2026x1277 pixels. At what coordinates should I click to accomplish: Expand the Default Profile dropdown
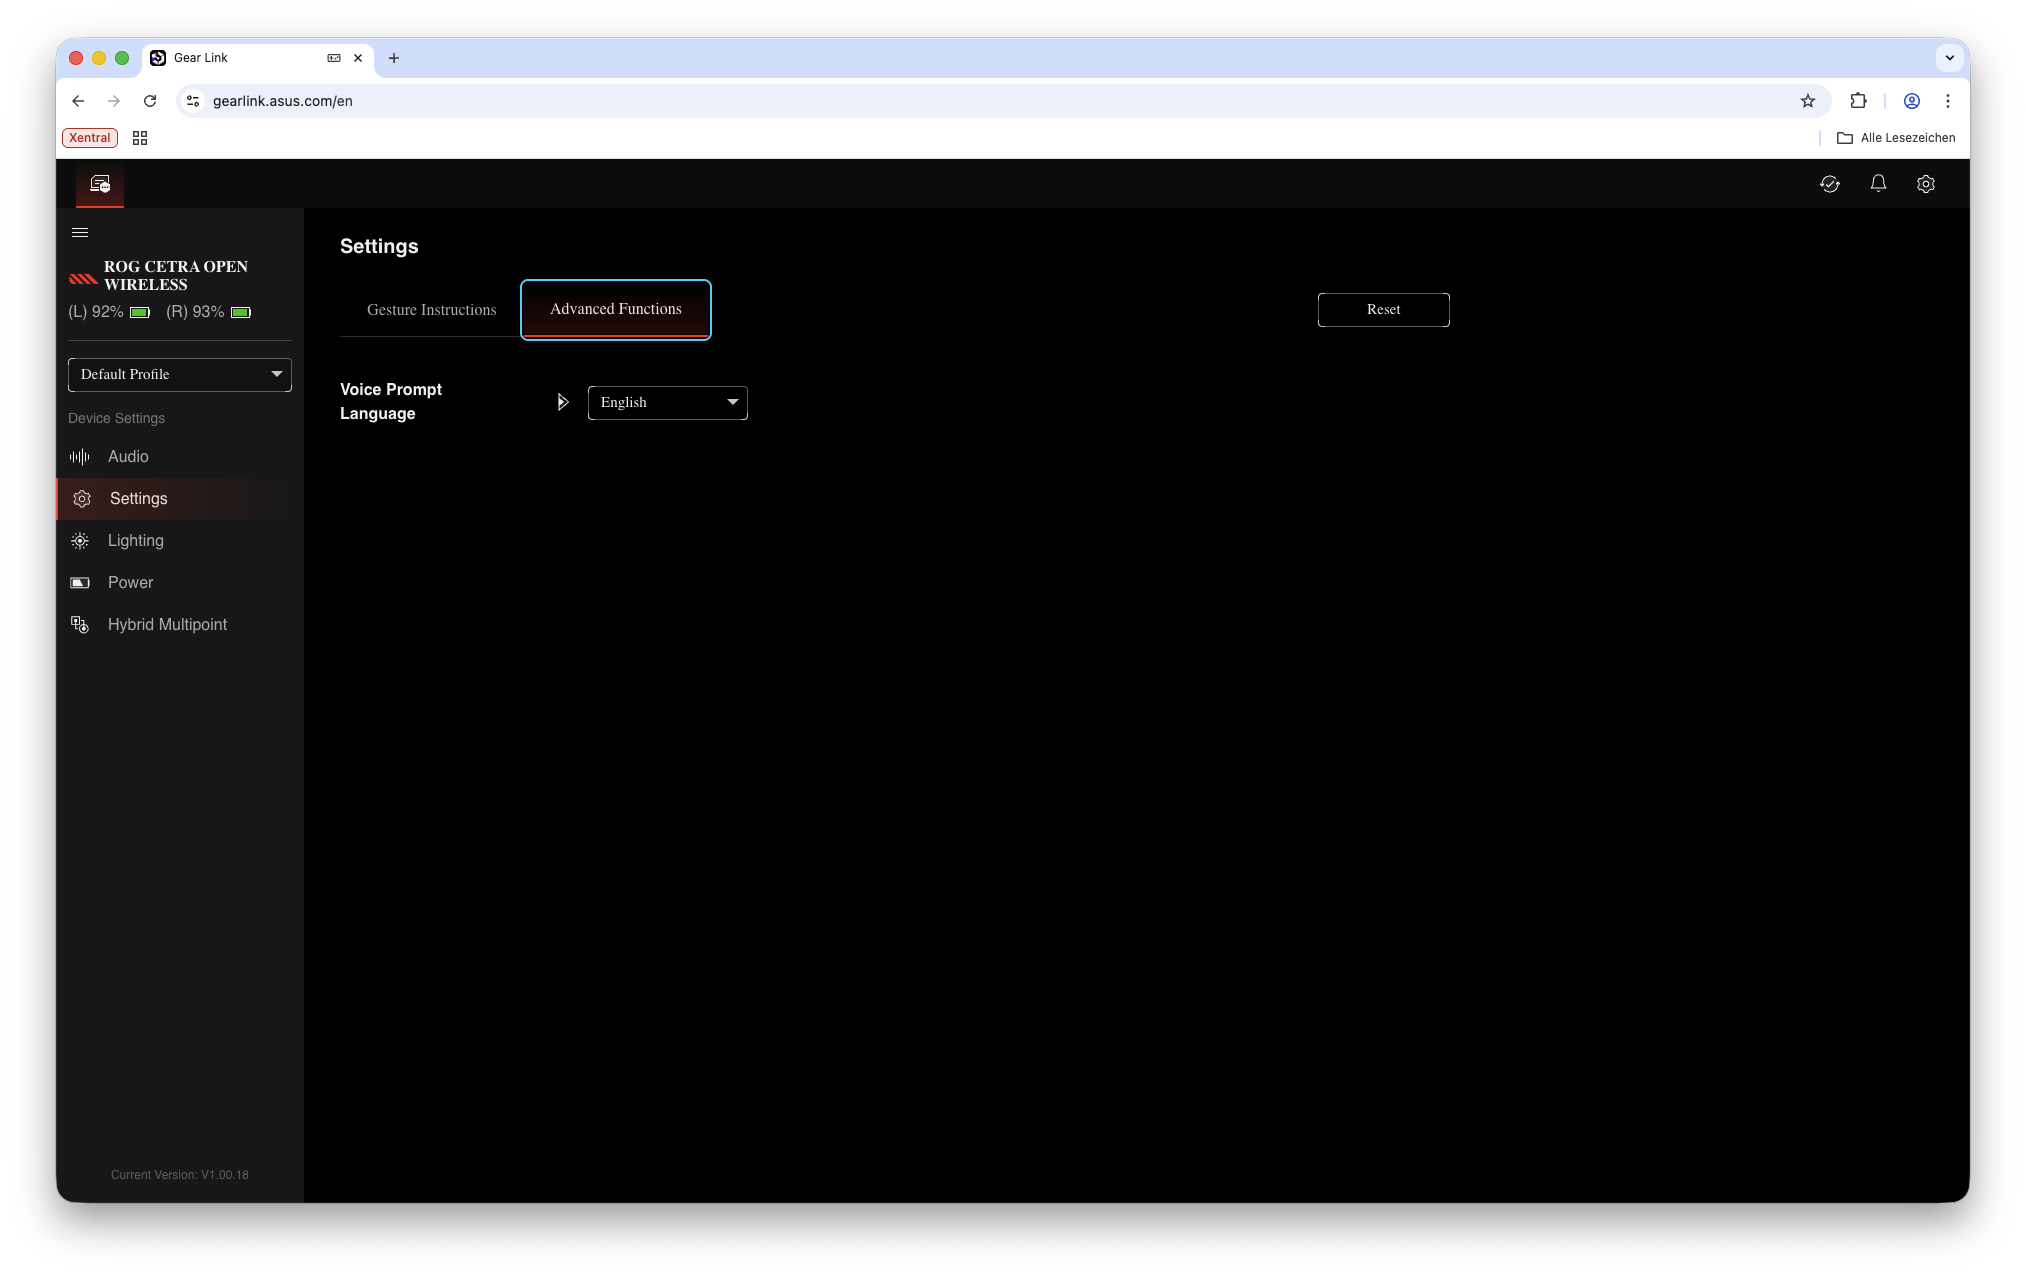tap(180, 375)
